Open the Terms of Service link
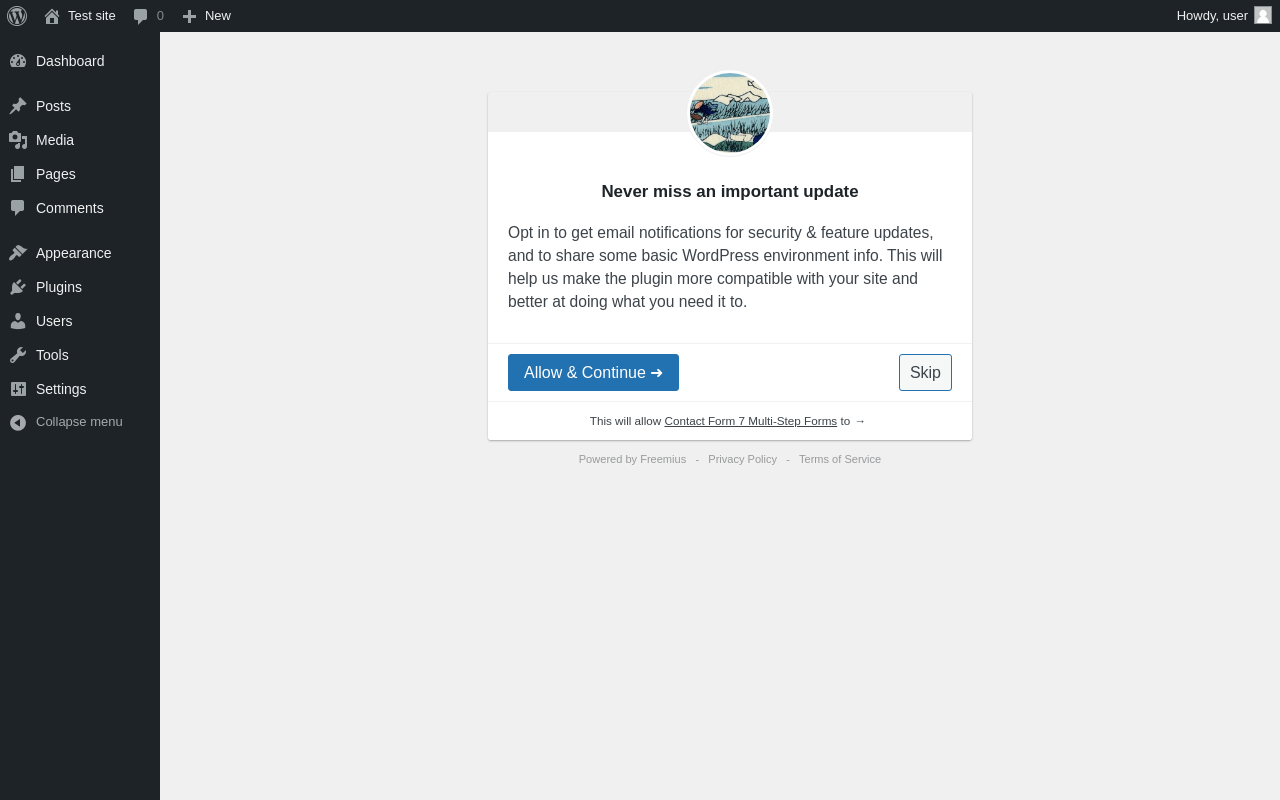The width and height of the screenshot is (1280, 800). 840,459
